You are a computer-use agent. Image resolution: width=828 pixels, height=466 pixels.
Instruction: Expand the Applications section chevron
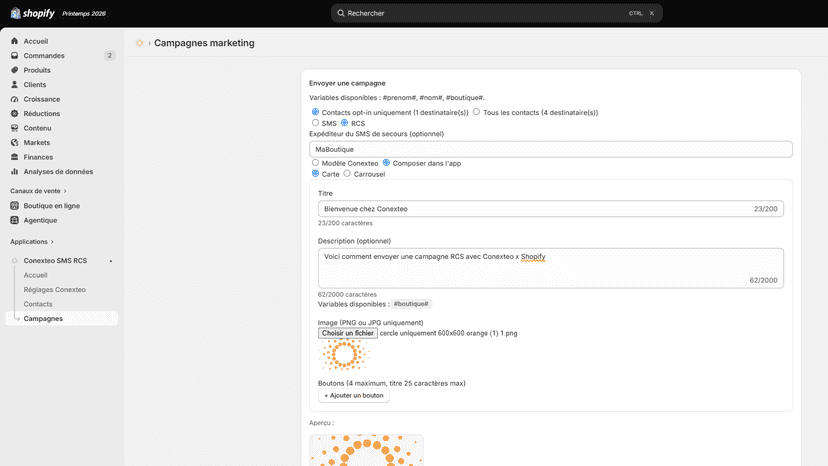[52, 242]
